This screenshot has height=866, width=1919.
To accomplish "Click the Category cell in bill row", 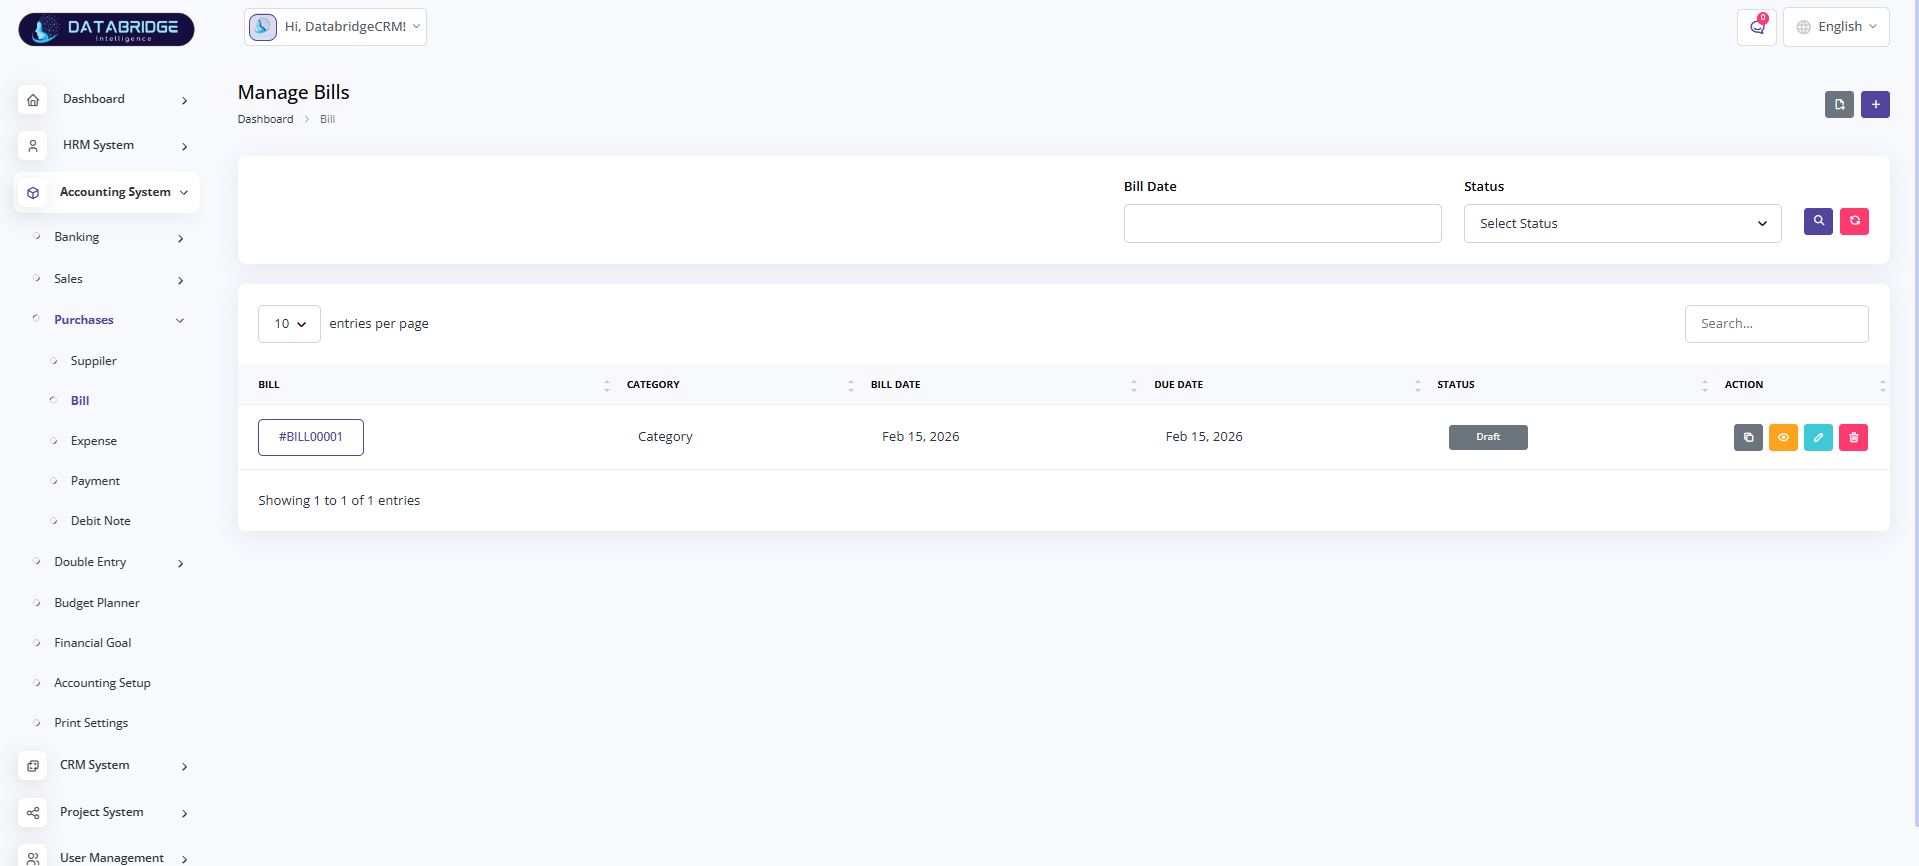I will 665,437.
